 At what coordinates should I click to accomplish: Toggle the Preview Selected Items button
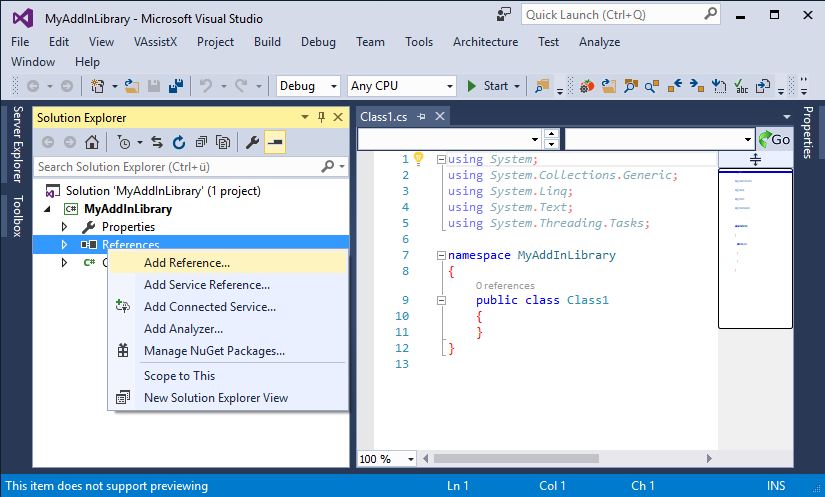[x=274, y=142]
